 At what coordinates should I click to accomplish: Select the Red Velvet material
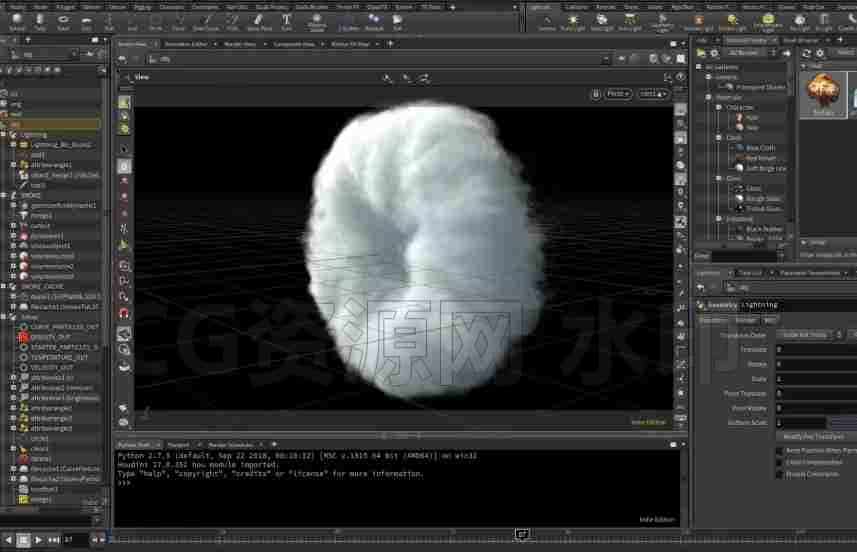[x=760, y=158]
